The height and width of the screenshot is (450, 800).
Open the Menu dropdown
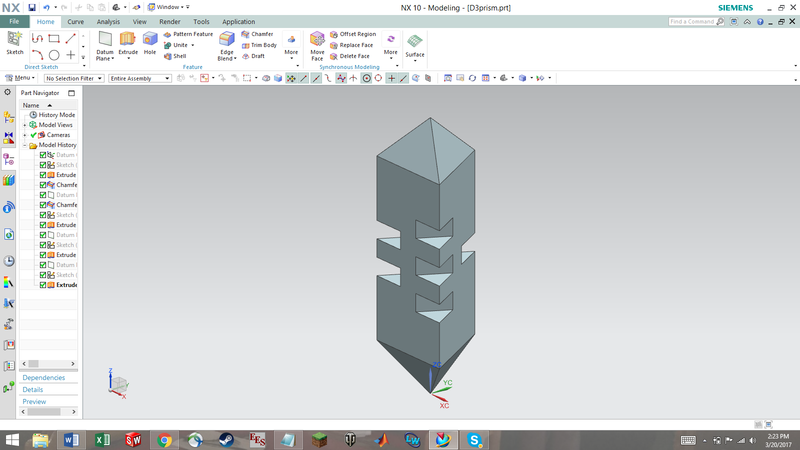tap(20, 78)
